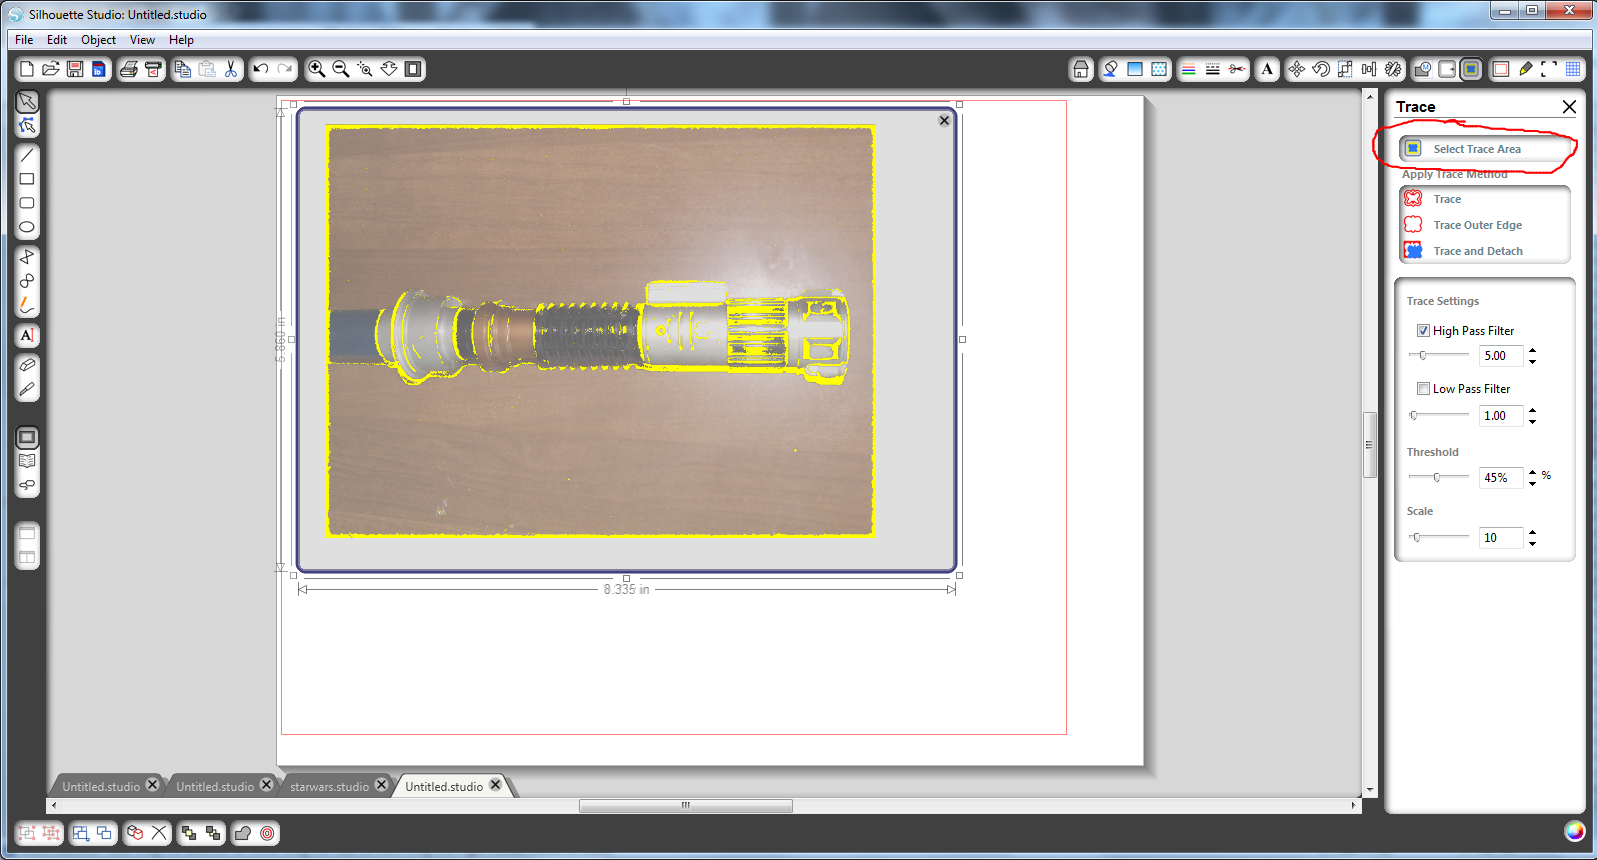The height and width of the screenshot is (860, 1597).
Task: Toggle the grid display icon
Action: coord(1573,69)
